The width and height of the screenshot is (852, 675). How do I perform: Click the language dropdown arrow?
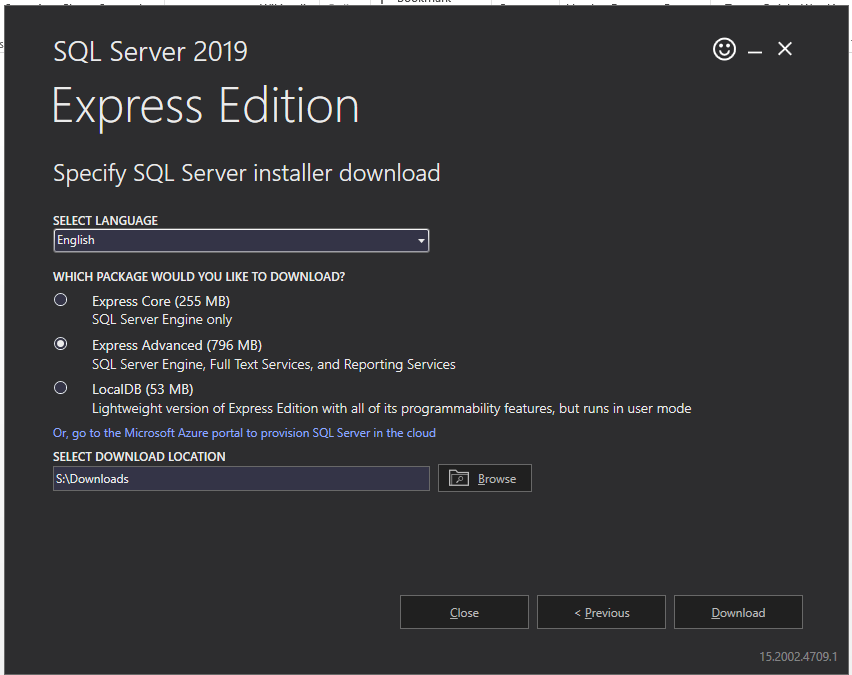click(421, 241)
